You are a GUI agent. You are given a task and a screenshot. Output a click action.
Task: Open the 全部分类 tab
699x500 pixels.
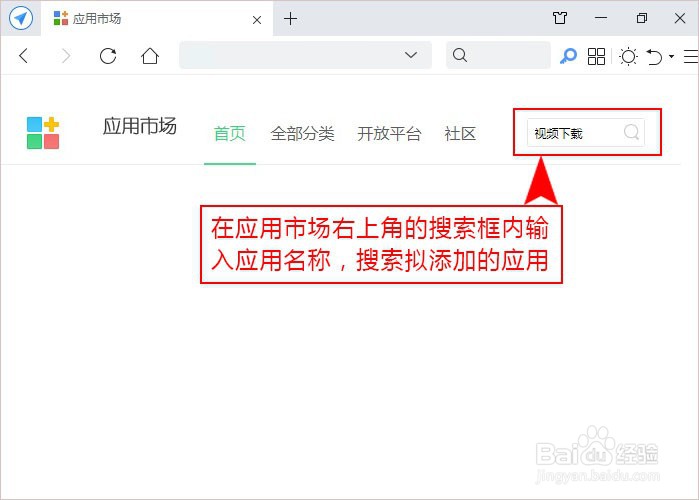pos(302,134)
